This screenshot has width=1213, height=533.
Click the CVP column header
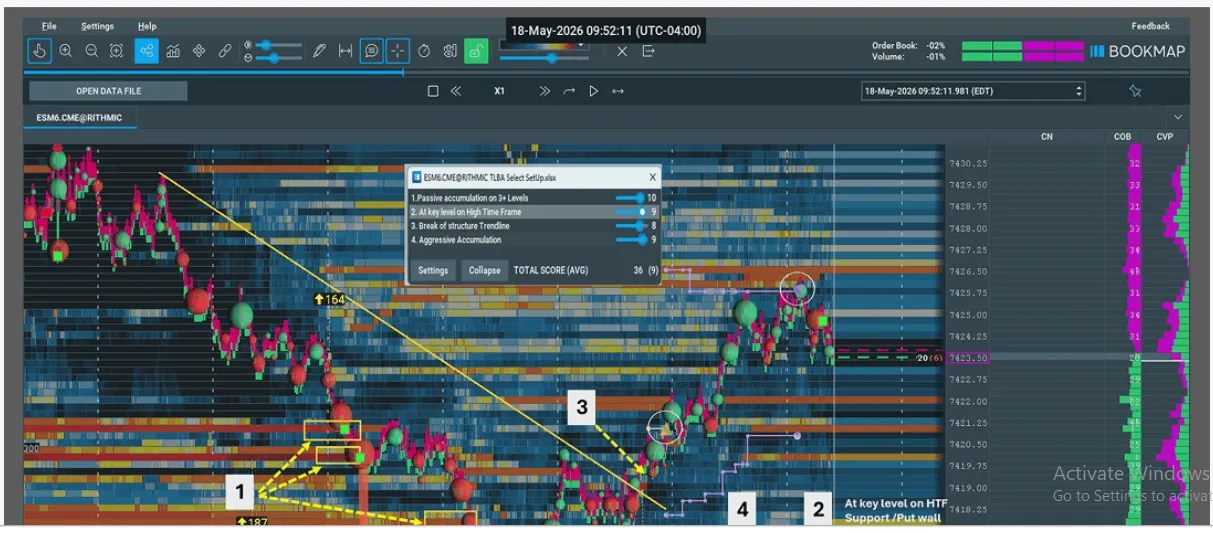[x=1165, y=136]
